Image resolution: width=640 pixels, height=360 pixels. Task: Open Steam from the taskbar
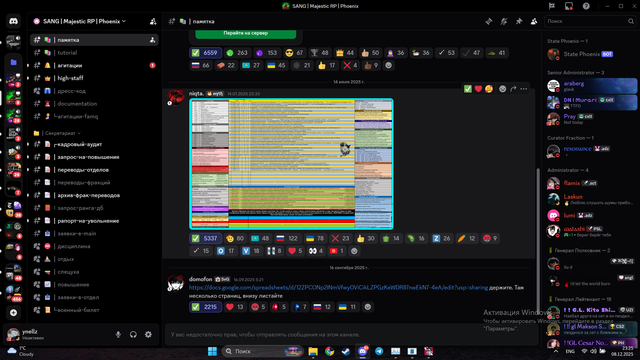(x=346, y=351)
